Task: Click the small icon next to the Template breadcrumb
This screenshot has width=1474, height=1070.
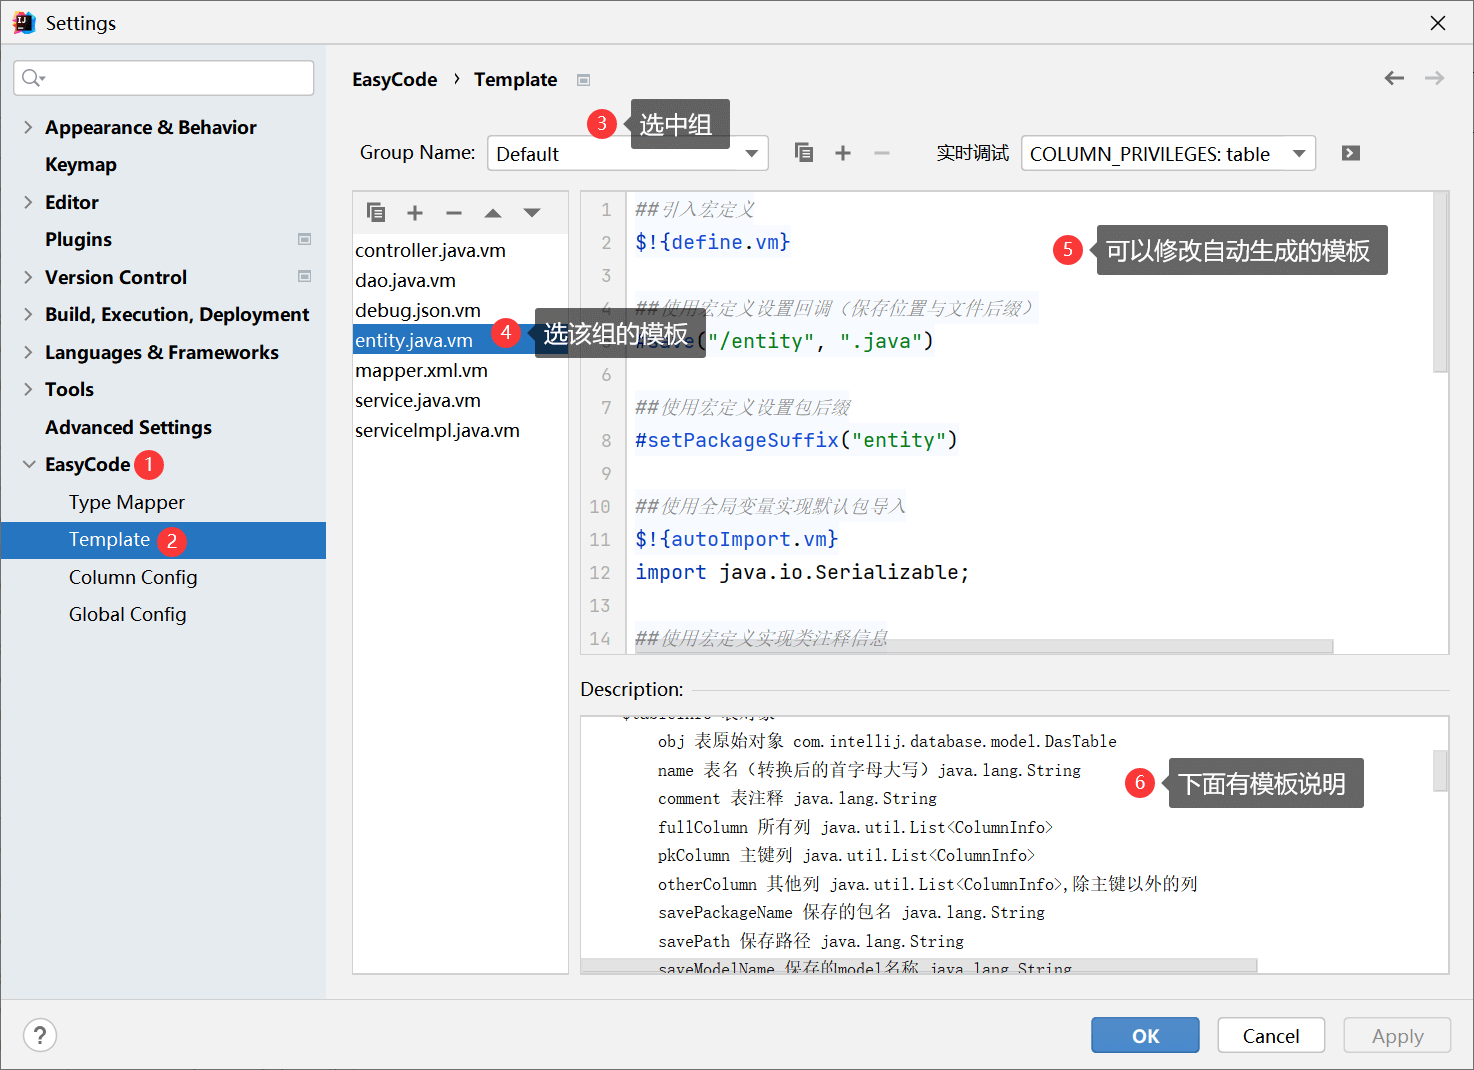Action: tap(584, 80)
